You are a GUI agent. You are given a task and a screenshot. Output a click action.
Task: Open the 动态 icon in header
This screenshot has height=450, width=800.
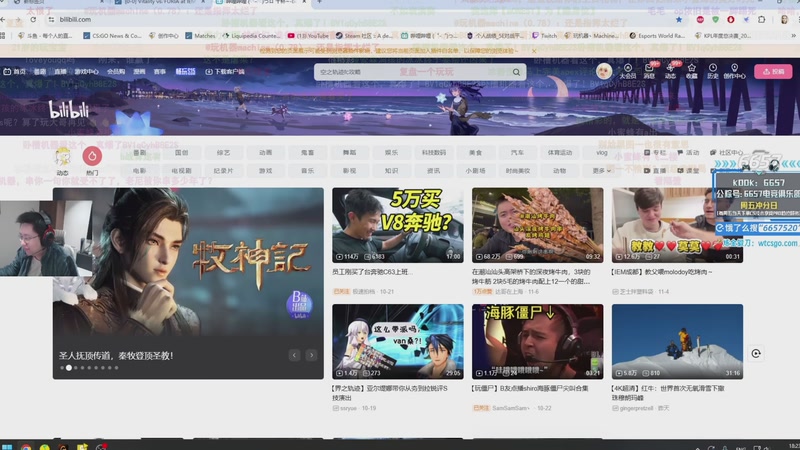click(x=670, y=71)
